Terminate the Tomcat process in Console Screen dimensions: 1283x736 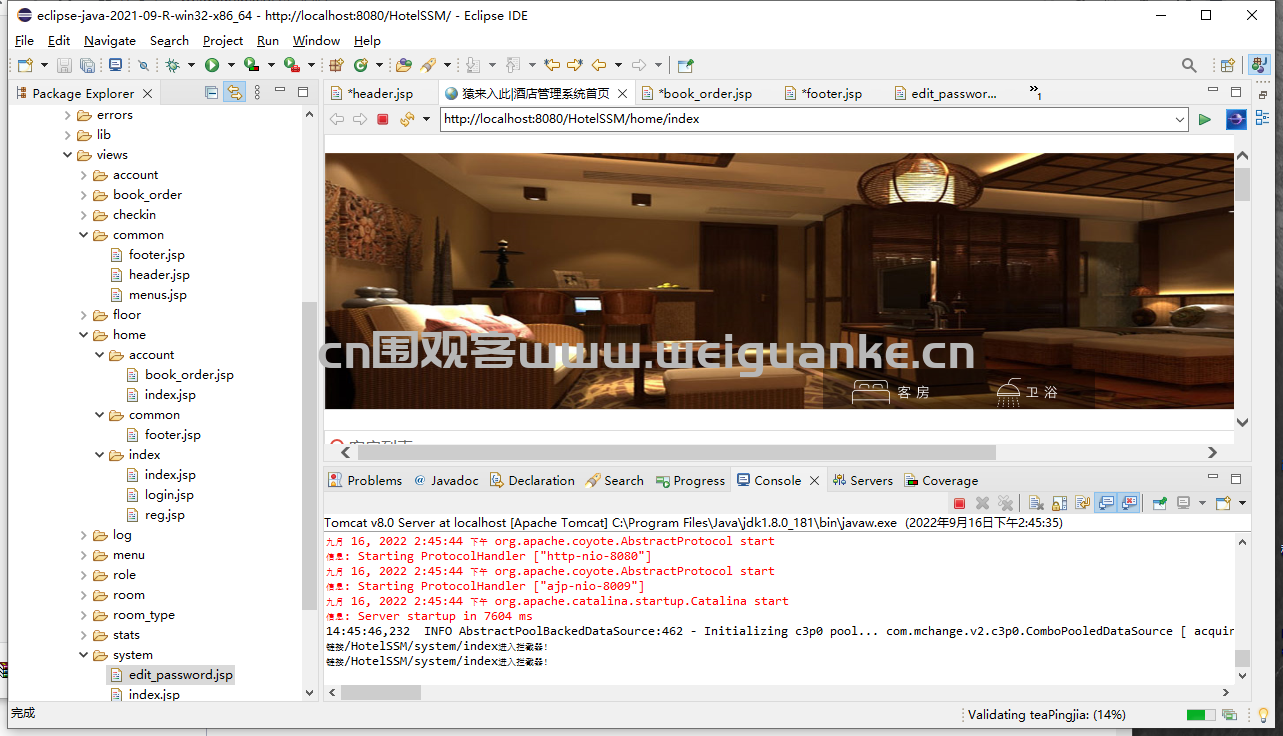point(959,503)
